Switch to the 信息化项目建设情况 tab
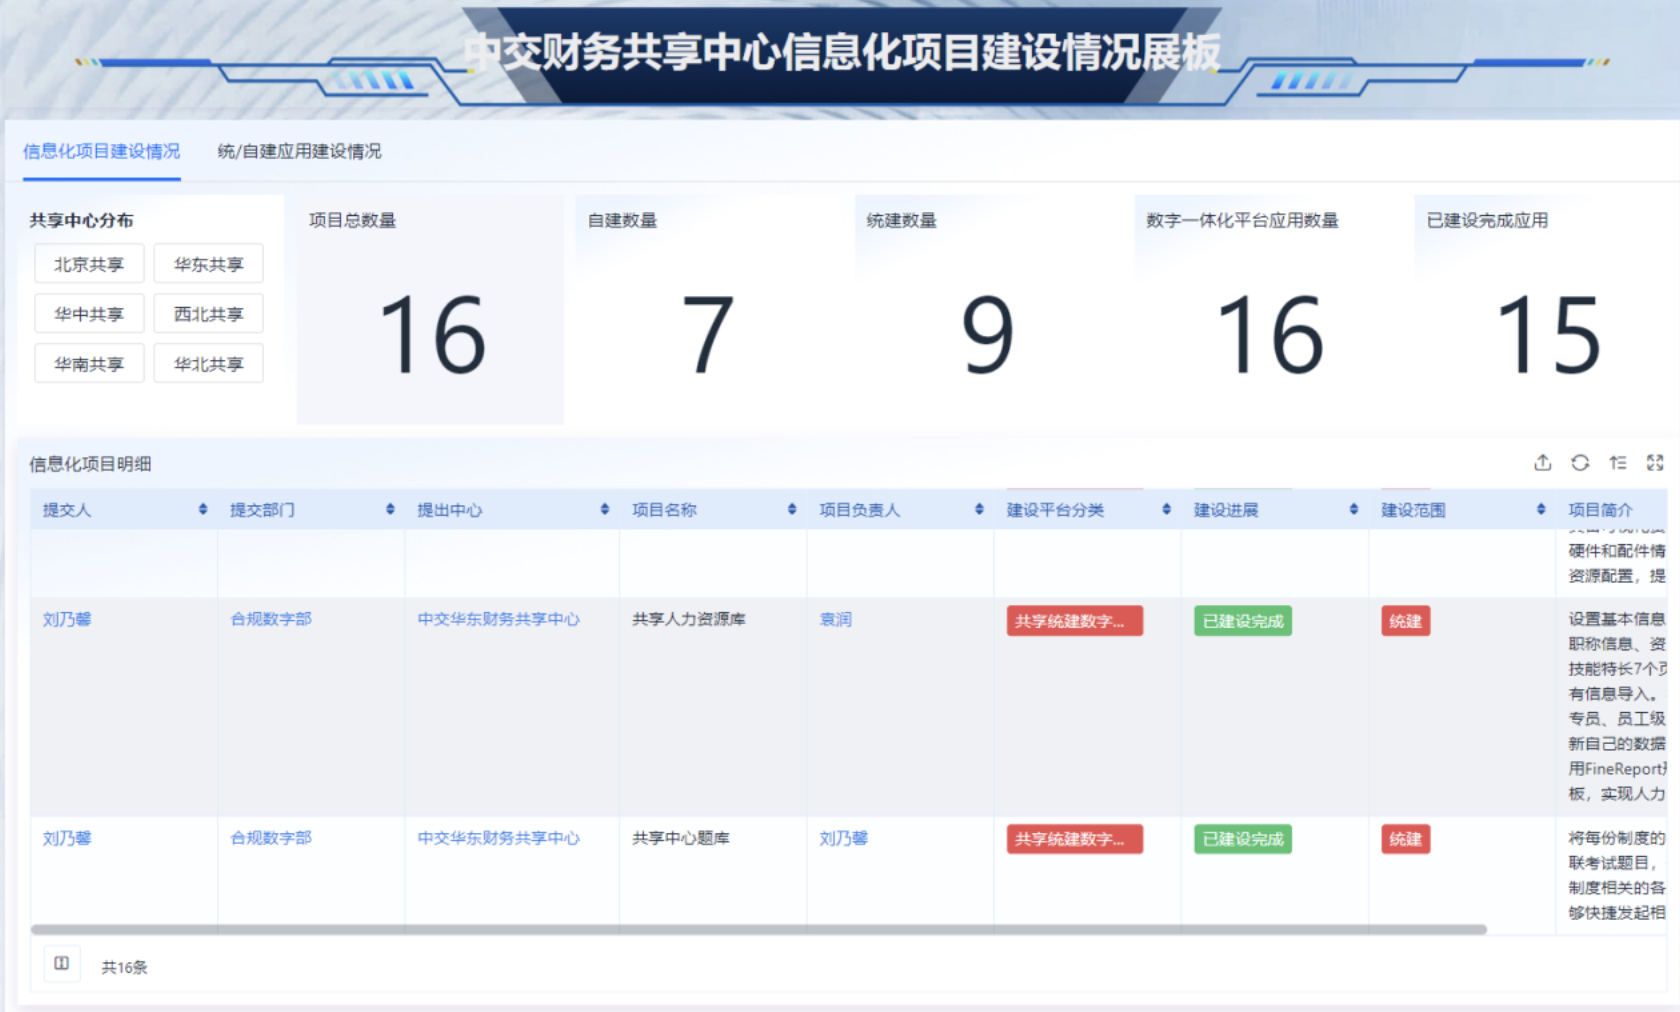 (x=102, y=151)
